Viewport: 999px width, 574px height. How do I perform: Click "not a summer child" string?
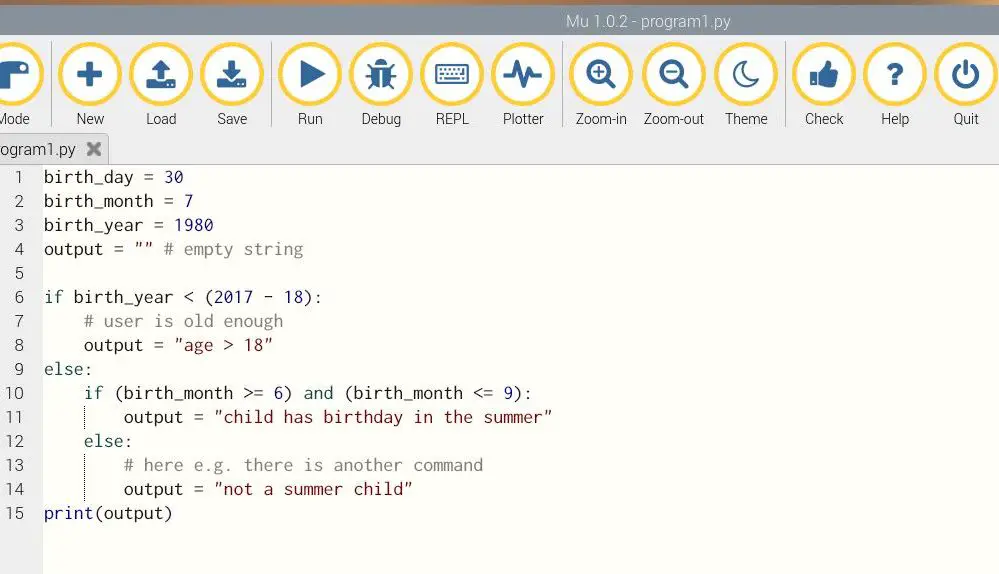(313, 489)
